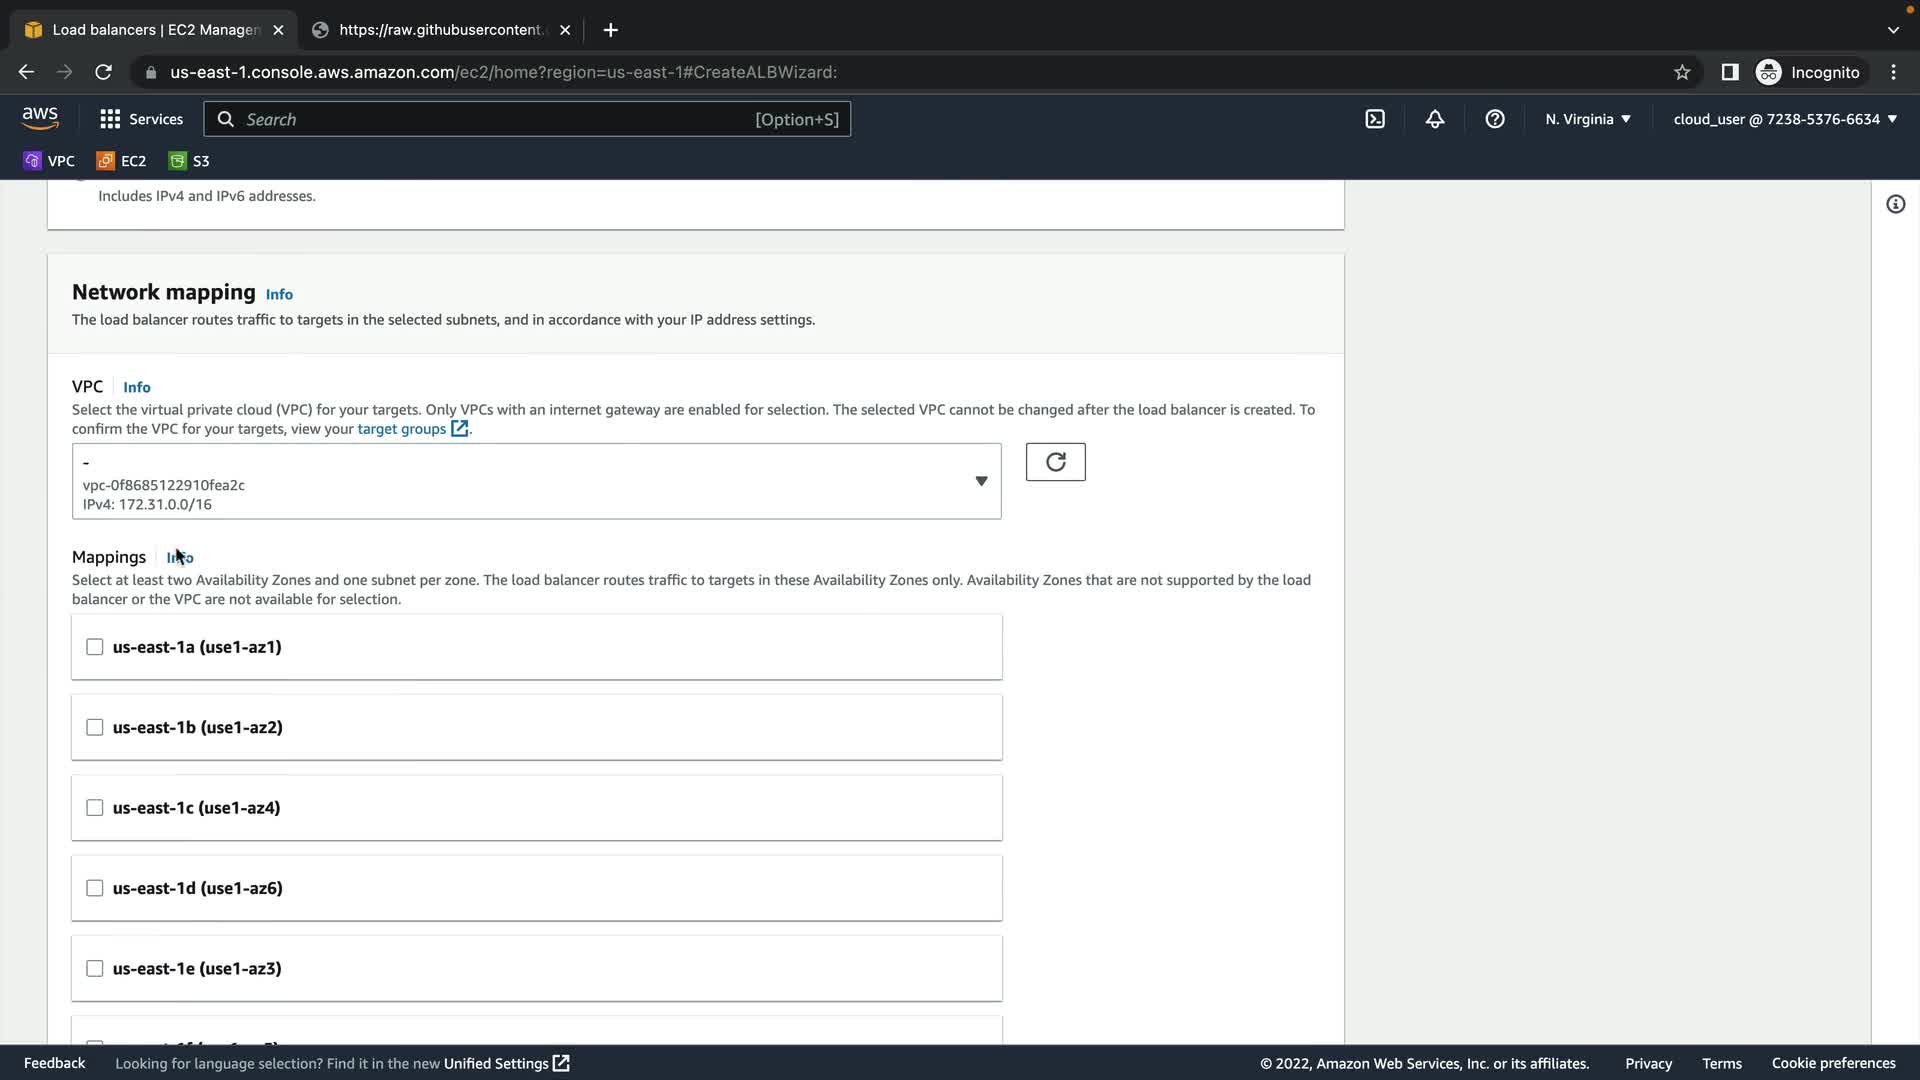Click Info link beside Network mapping
Image resolution: width=1920 pixels, height=1080 pixels.
(x=279, y=294)
